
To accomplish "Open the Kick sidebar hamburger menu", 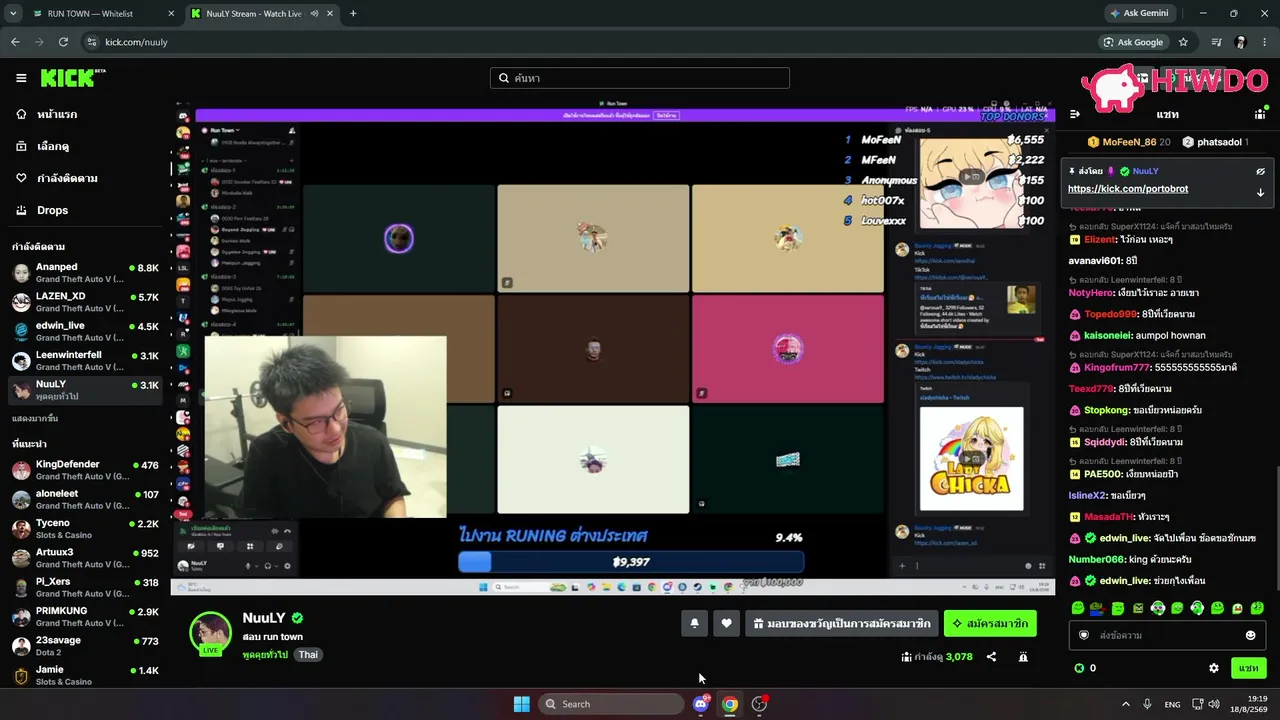I will pyautogui.click(x=21, y=78).
